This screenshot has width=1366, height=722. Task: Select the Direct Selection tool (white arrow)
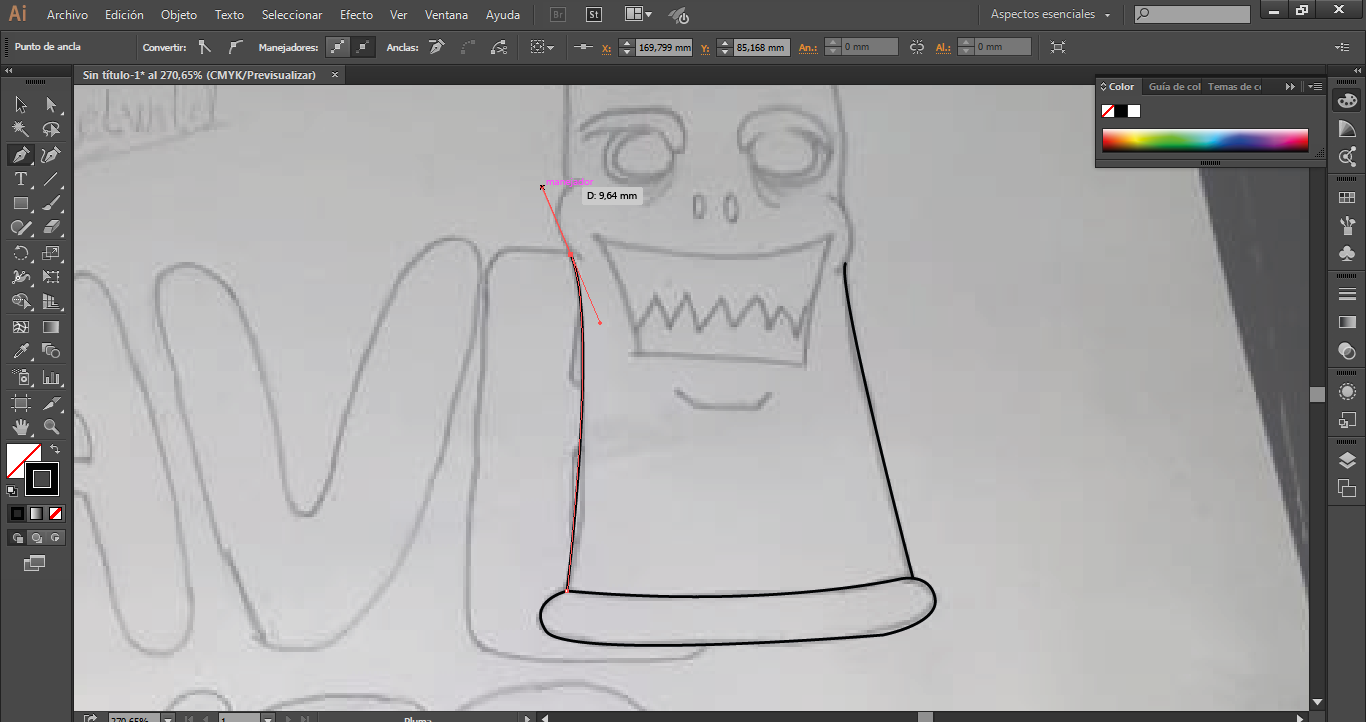(51, 105)
